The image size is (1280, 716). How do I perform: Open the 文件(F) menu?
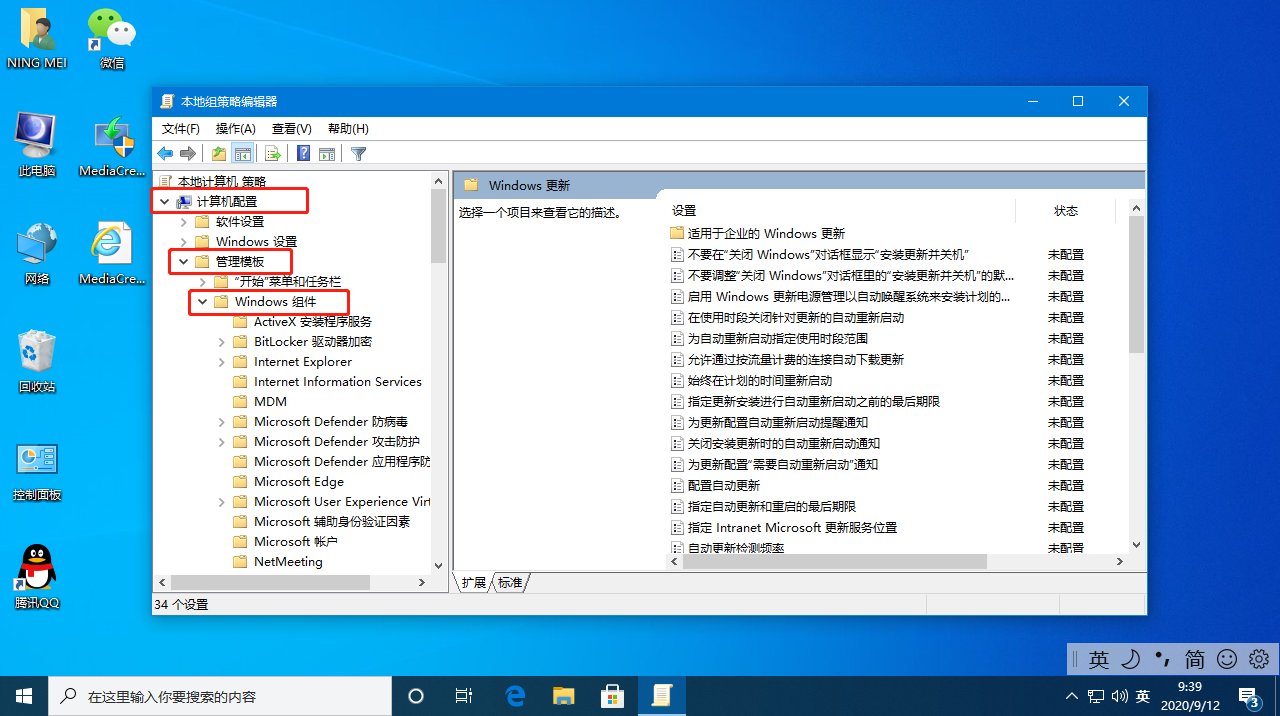[179, 128]
